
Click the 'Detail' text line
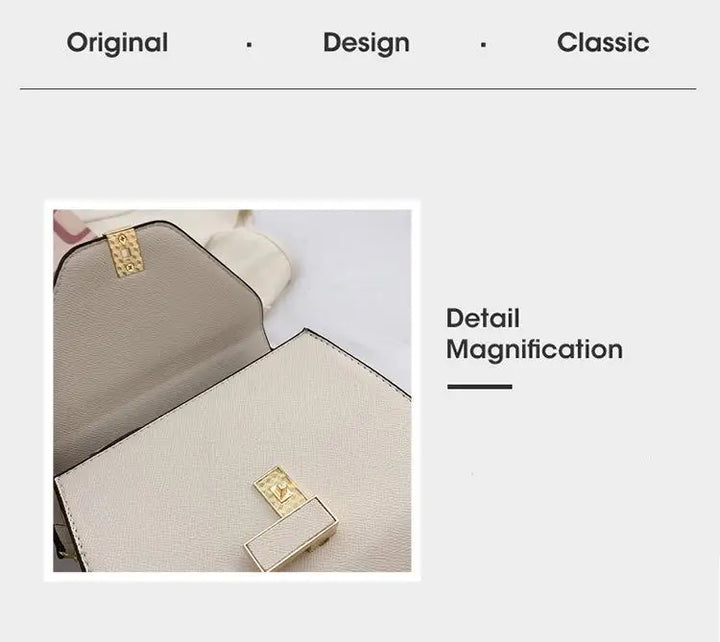483,318
